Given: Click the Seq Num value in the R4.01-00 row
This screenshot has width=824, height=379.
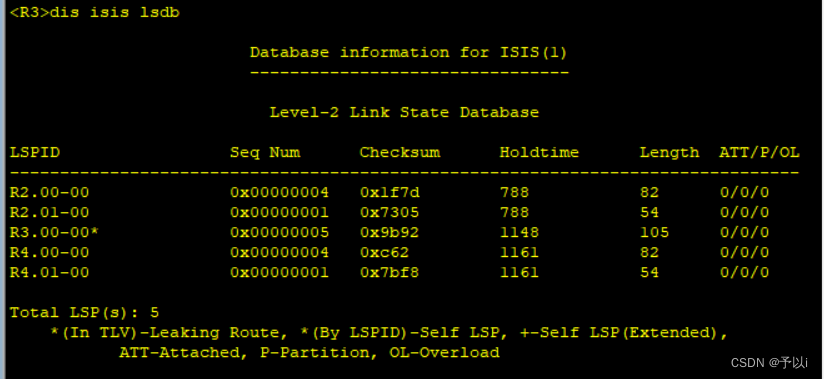Looking at the screenshot, I should (280, 273).
